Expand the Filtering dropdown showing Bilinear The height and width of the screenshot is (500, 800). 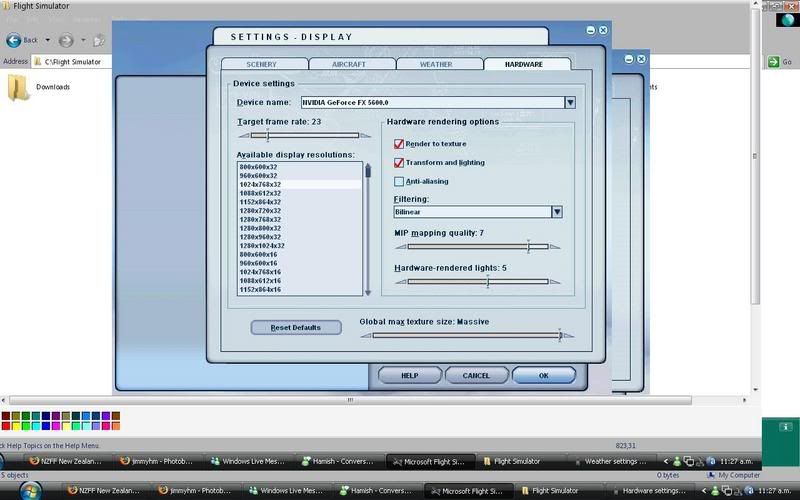pos(557,212)
